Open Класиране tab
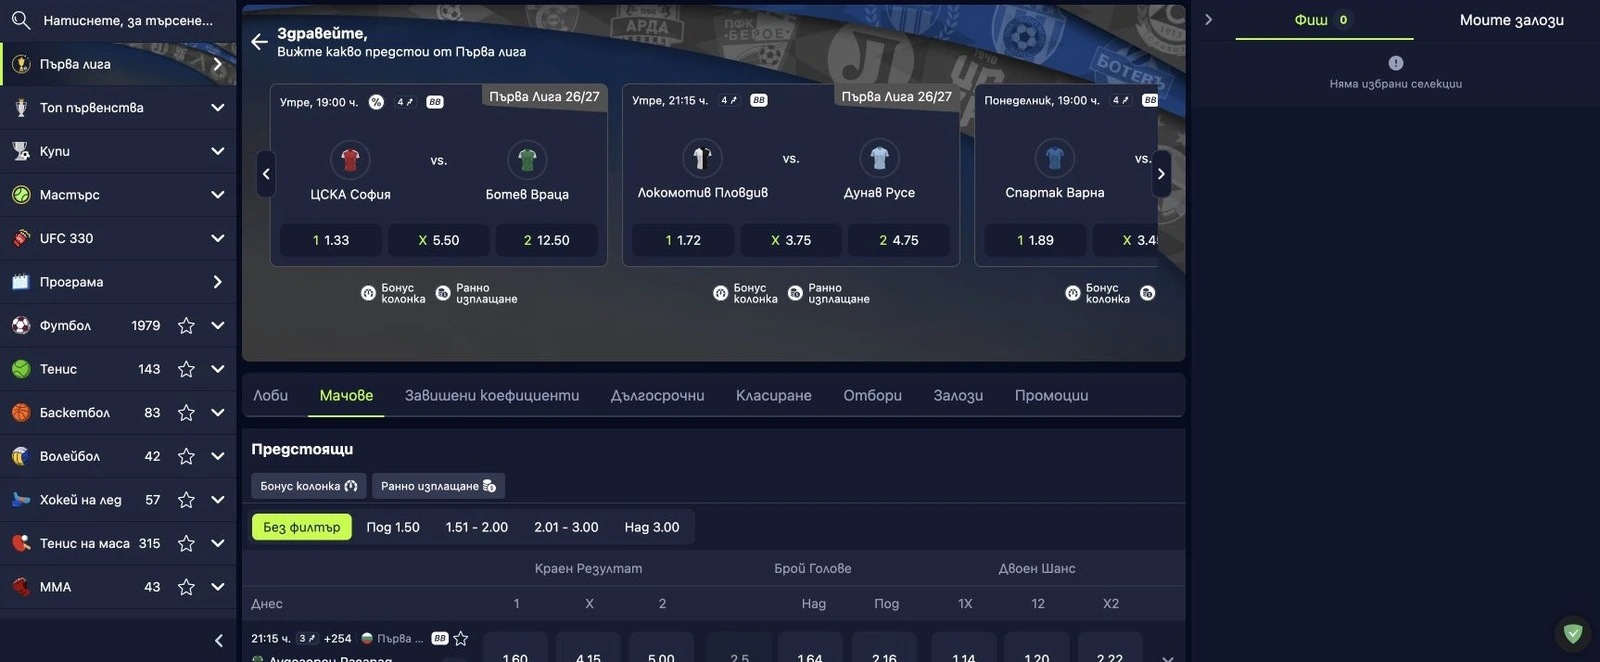Viewport: 1600px width, 662px height. pyautogui.click(x=774, y=396)
